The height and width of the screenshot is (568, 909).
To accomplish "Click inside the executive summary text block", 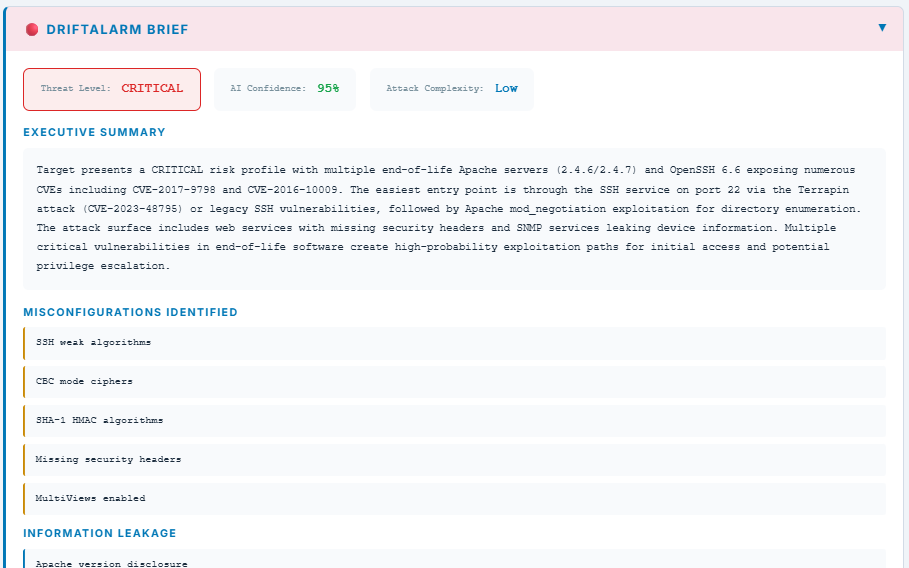I will pyautogui.click(x=454, y=218).
